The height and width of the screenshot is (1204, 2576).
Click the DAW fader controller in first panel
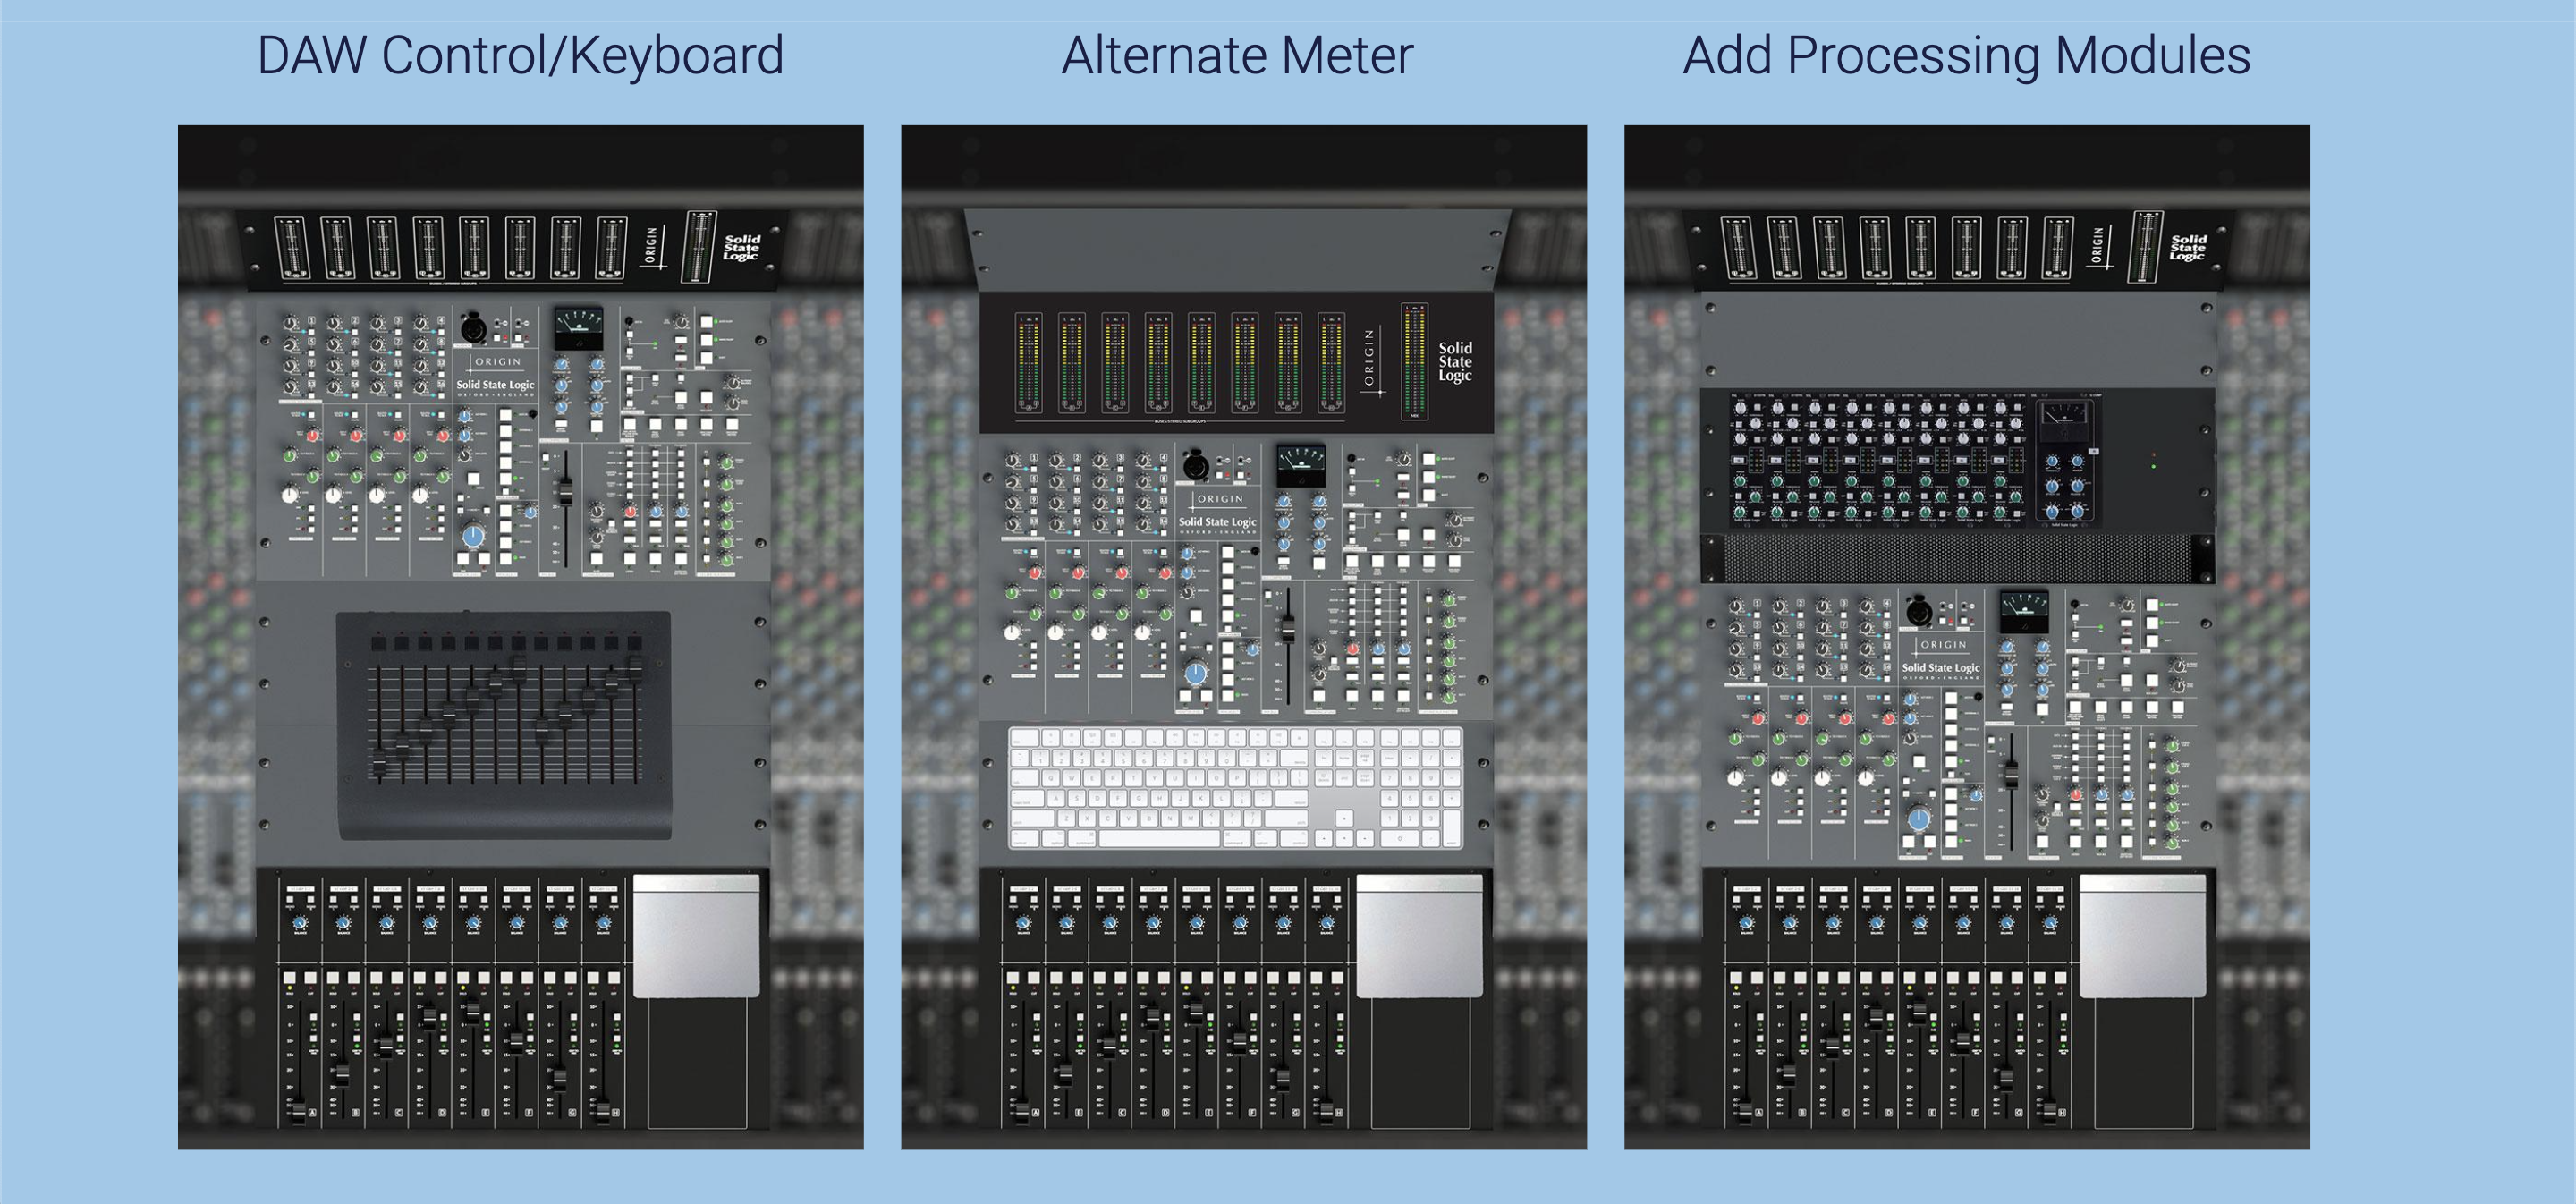tap(505, 725)
